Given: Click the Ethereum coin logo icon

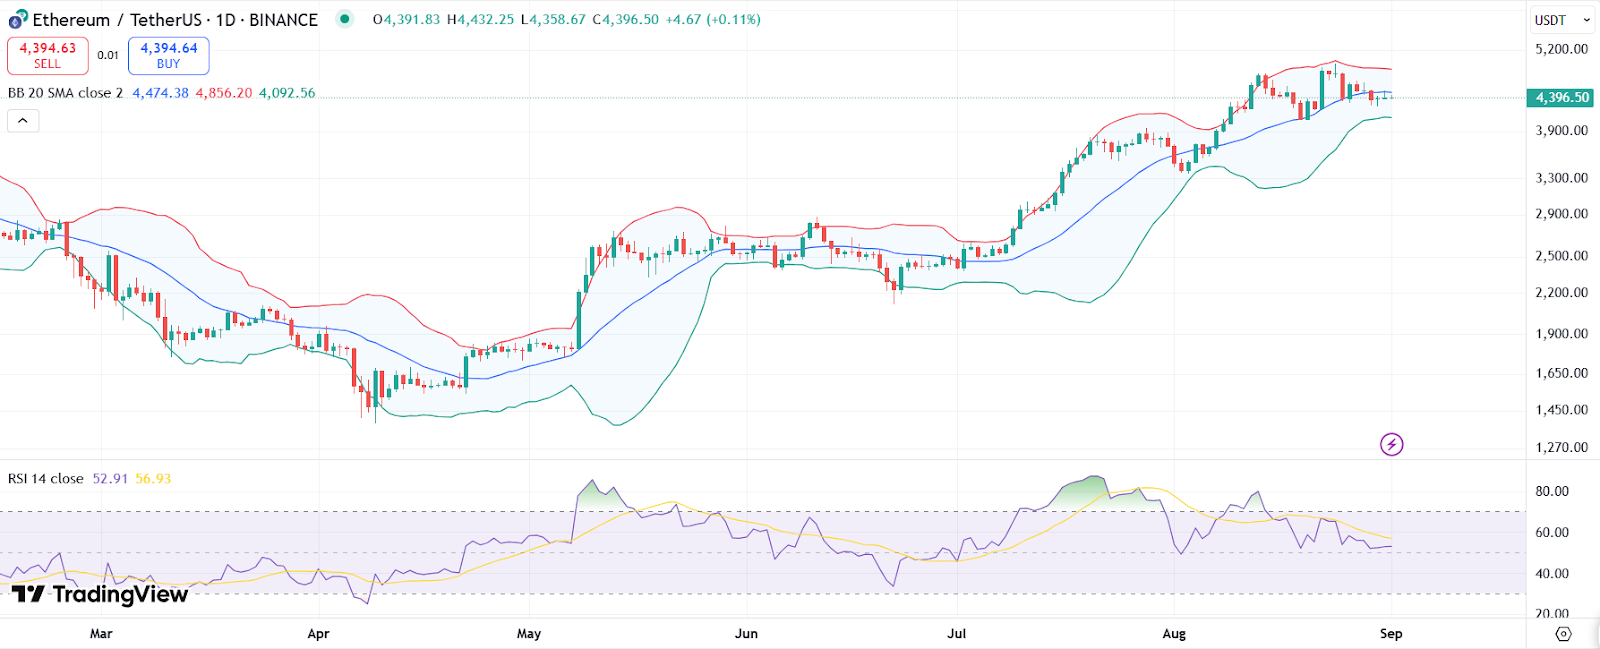Looking at the screenshot, I should (x=18, y=20).
